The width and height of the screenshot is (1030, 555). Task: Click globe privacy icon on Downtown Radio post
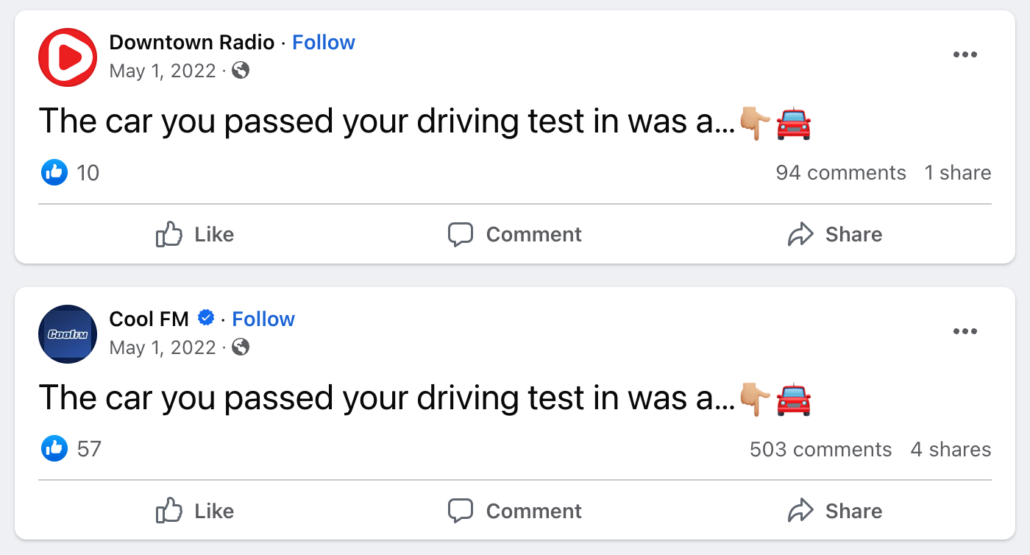[240, 71]
